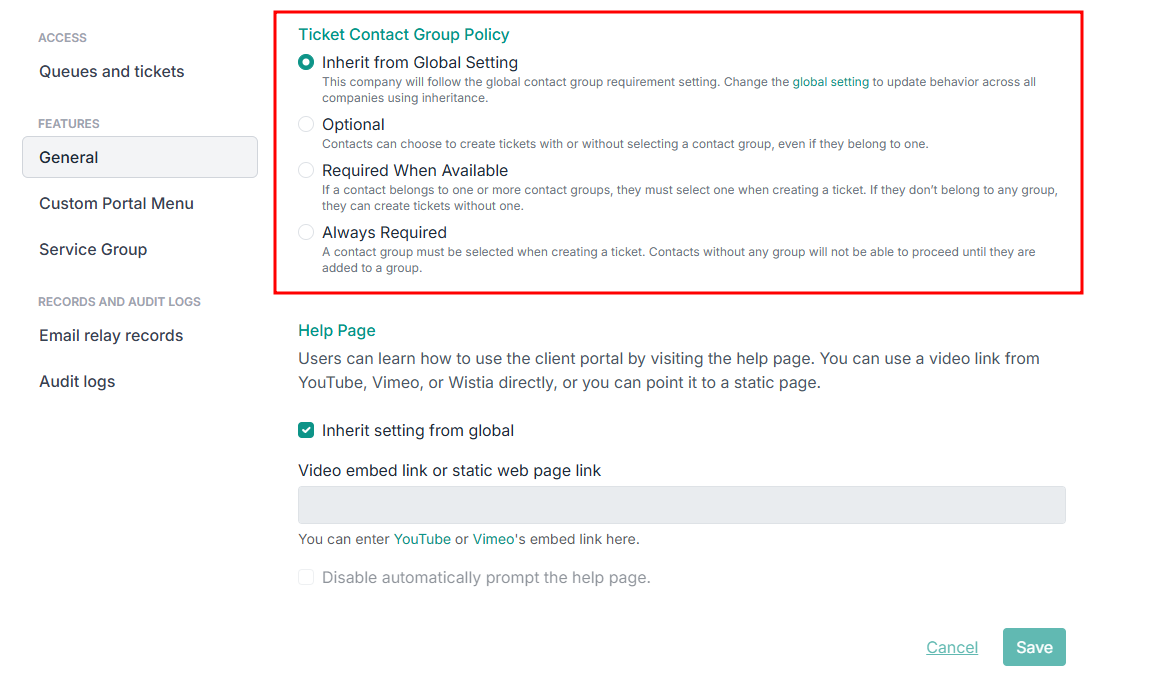Click the Cancel link

click(952, 647)
